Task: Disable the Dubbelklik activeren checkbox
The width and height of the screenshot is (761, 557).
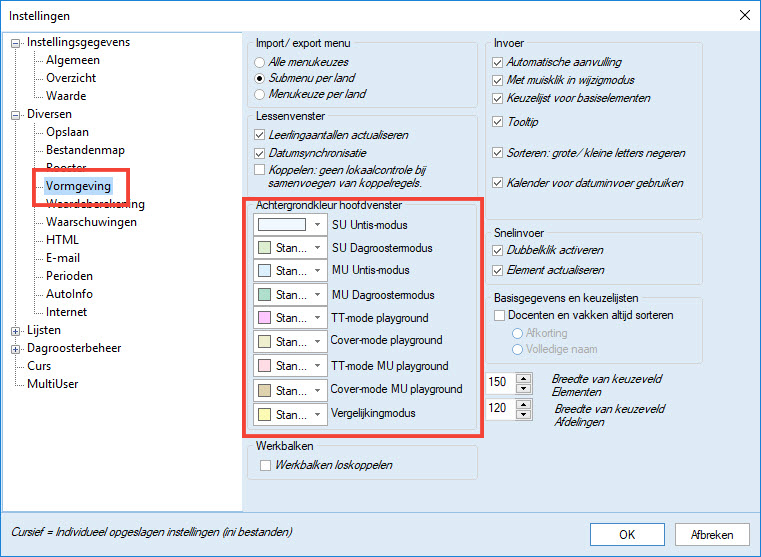Action: (498, 250)
